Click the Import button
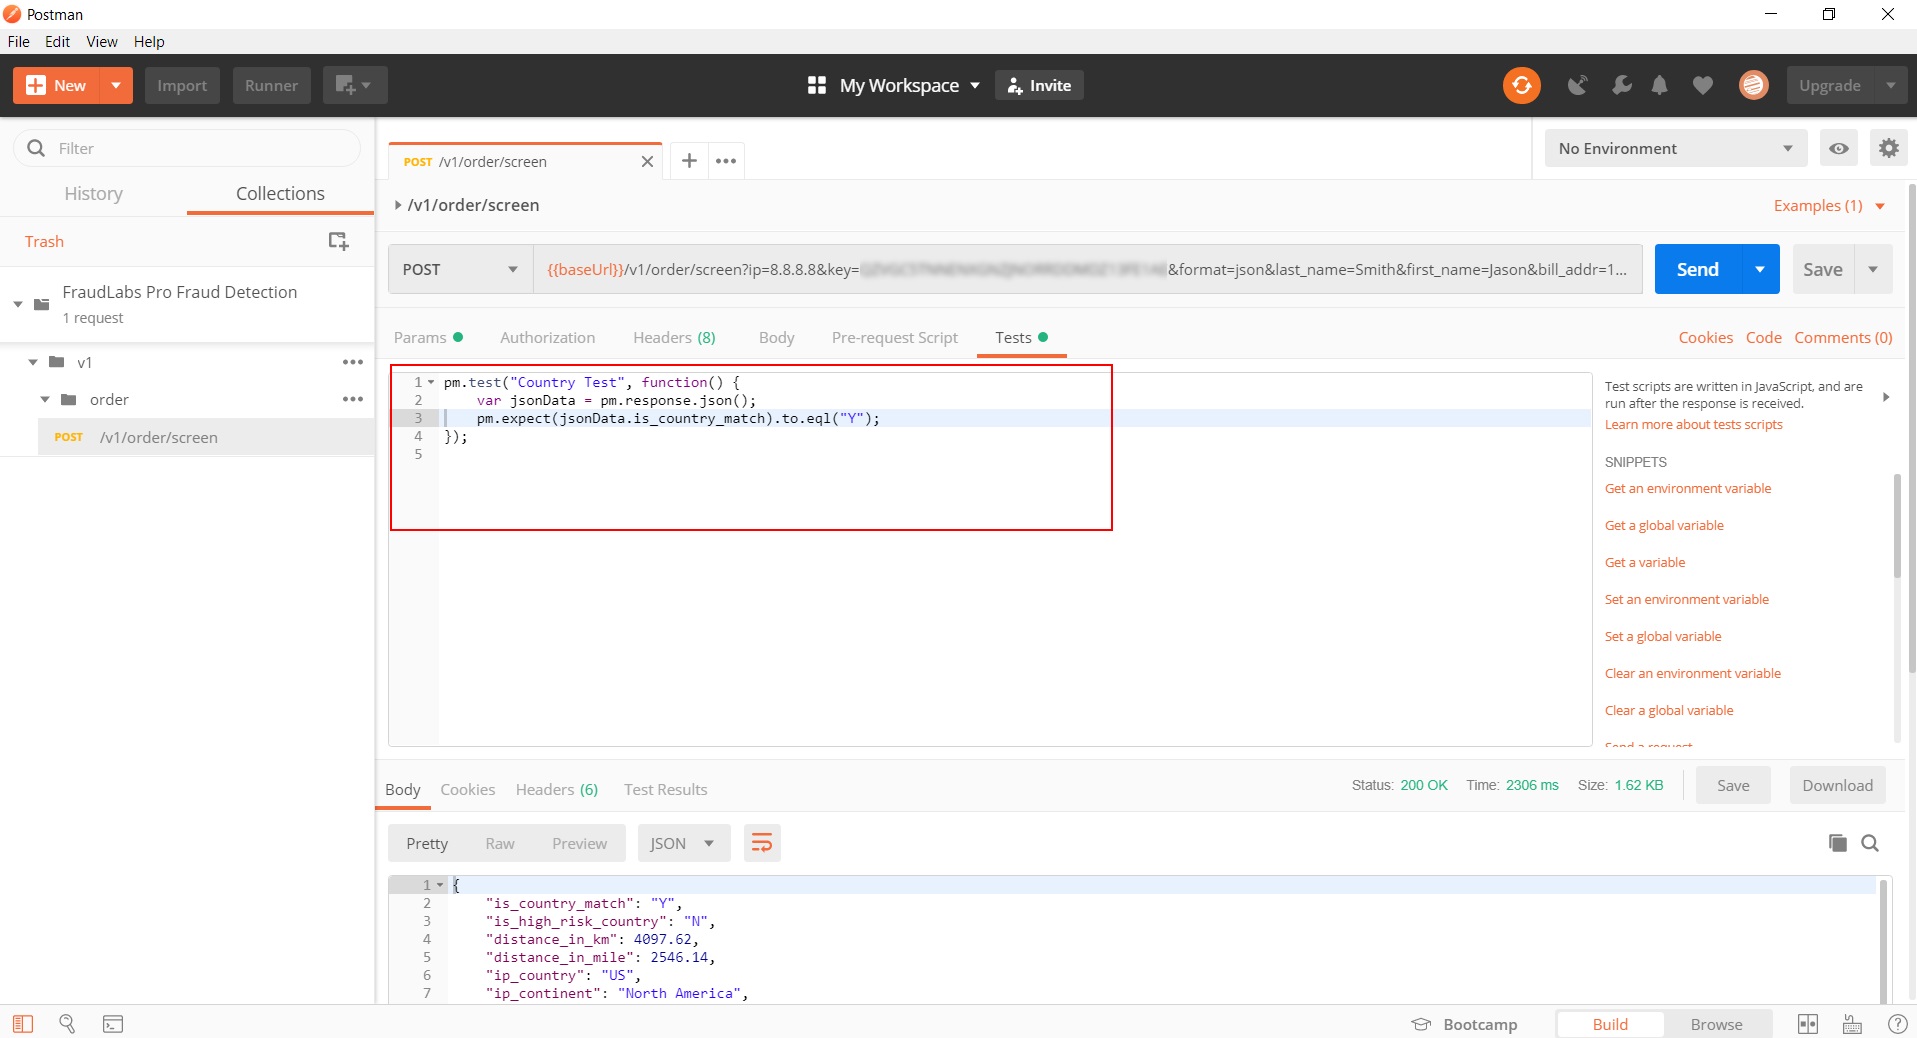 [182, 85]
